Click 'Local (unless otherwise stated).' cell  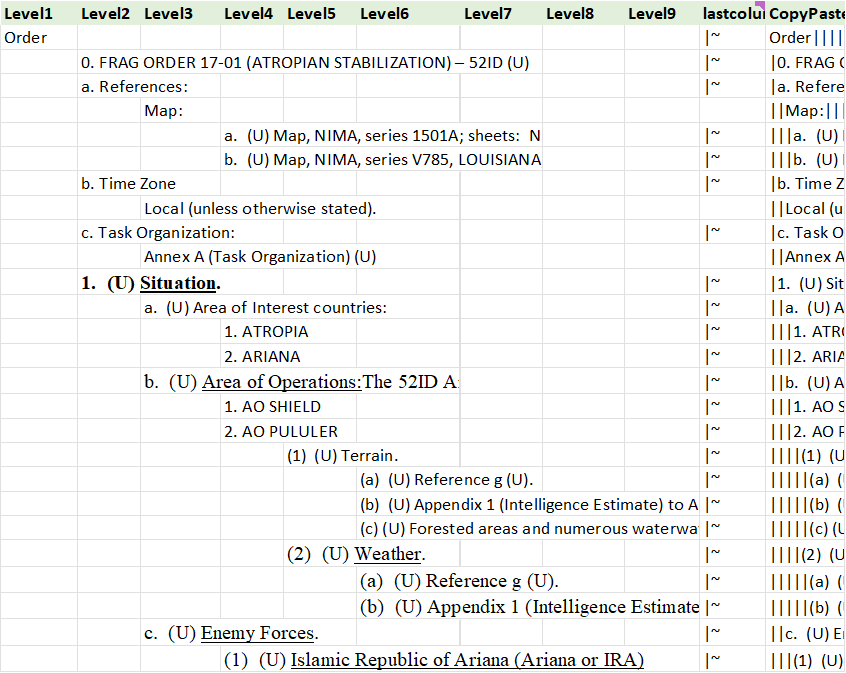point(260,208)
